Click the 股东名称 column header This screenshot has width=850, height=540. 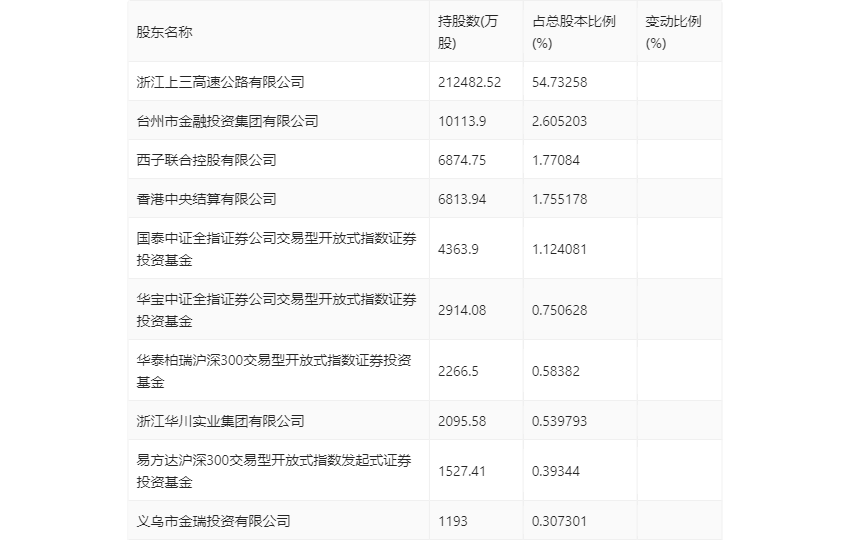click(x=164, y=32)
